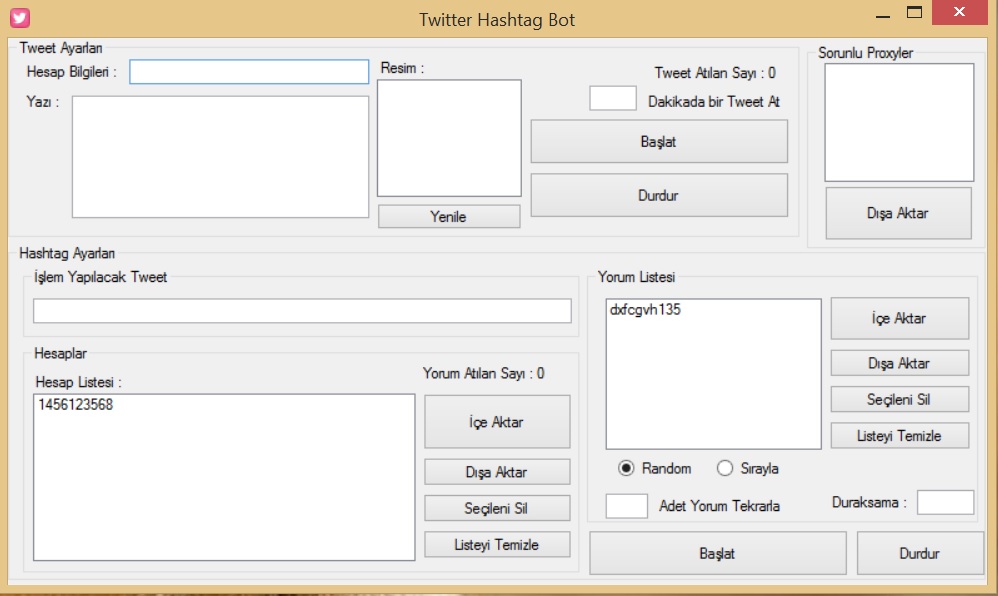Click Durdur button in Hashtag Ayarları
998x596 pixels.
click(920, 553)
